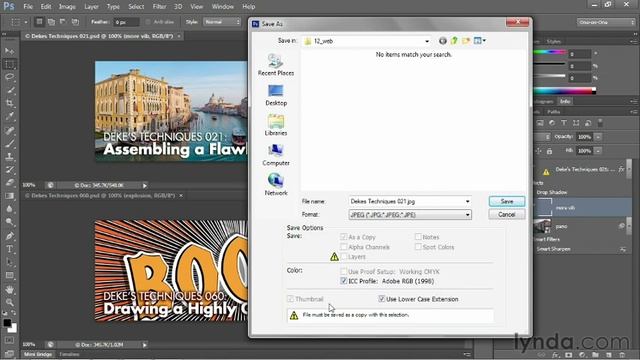Select the pano layer thumbnail
The image size is (640, 360).
[542, 226]
